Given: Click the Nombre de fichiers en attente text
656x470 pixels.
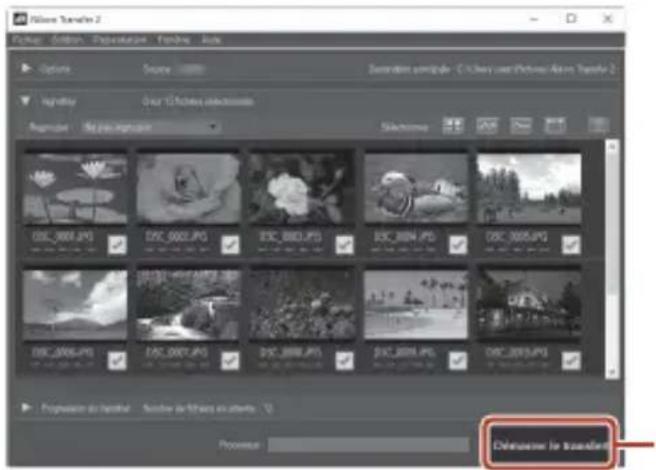Looking at the screenshot, I should point(208,408).
